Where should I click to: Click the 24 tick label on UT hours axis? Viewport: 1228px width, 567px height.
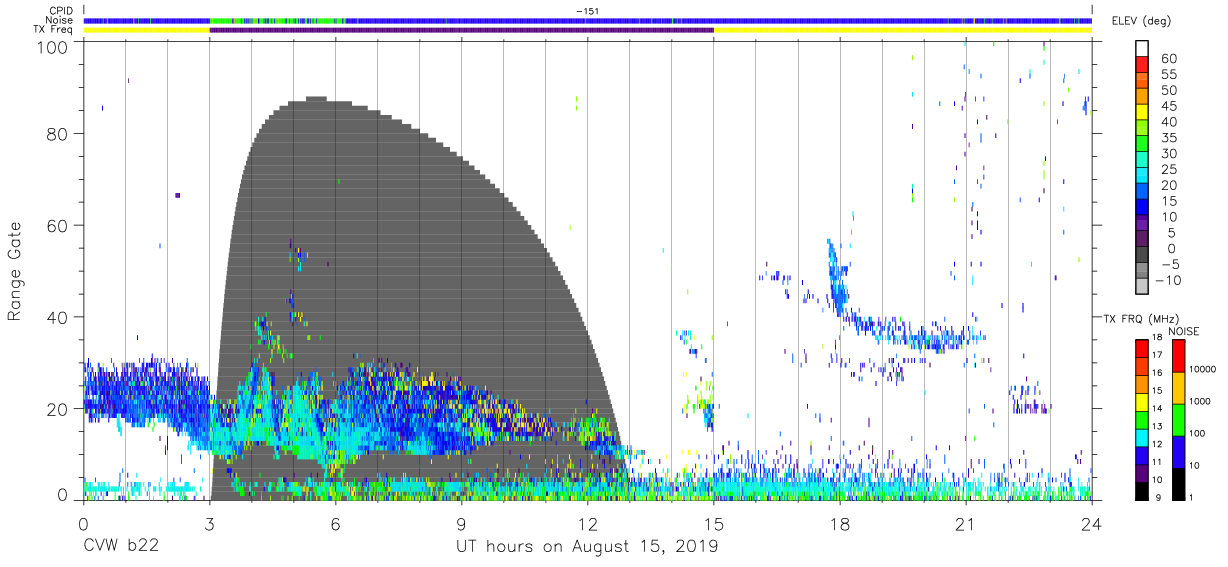(x=1091, y=526)
